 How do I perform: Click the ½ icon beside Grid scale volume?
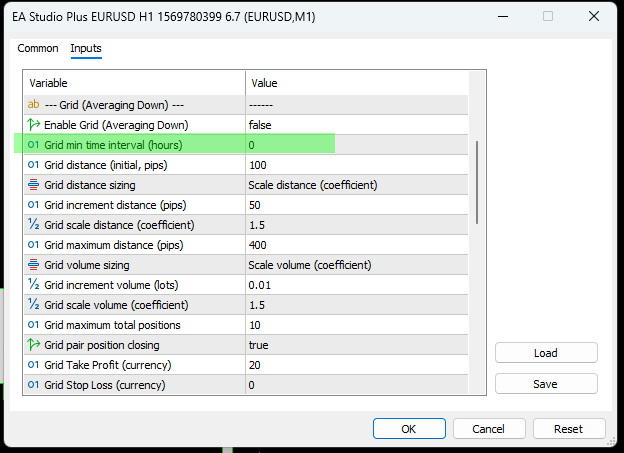(x=33, y=304)
